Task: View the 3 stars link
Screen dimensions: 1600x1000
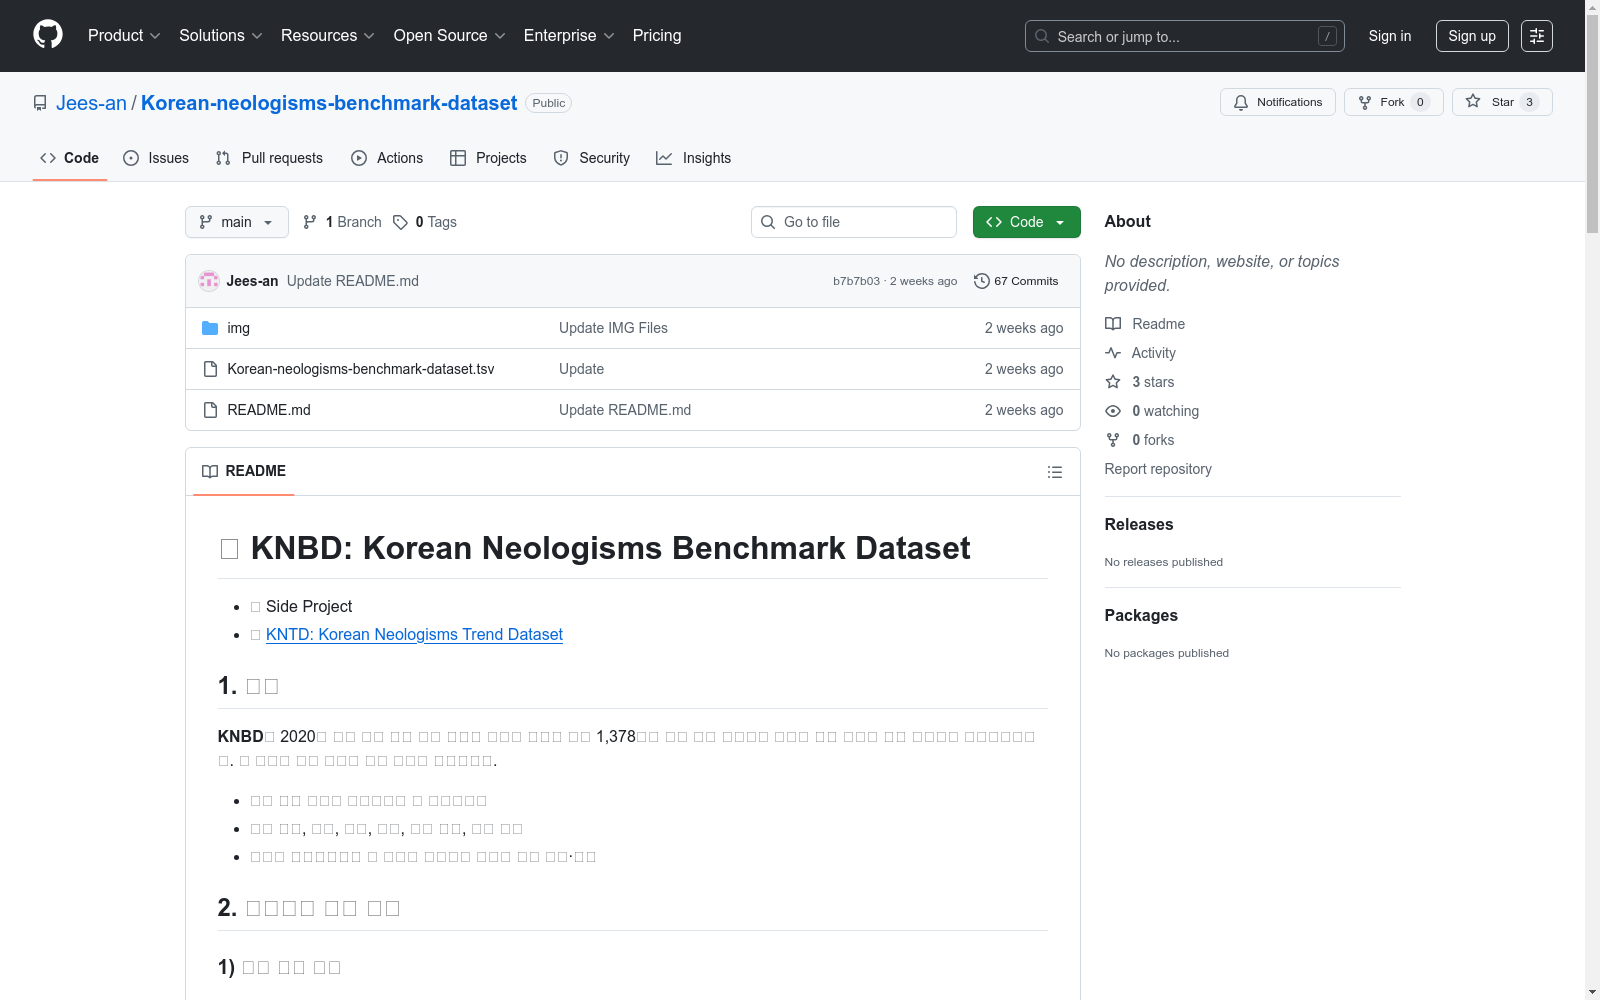Action: (x=1140, y=382)
